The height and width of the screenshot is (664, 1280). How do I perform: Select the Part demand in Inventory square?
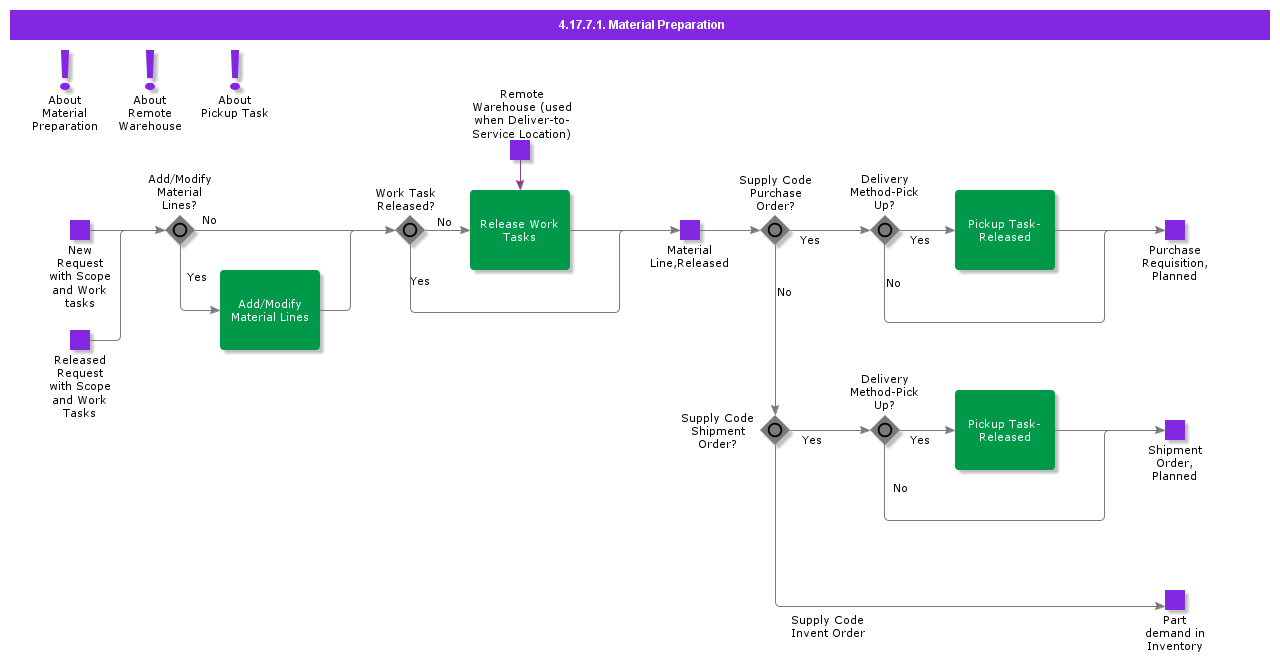click(1175, 600)
